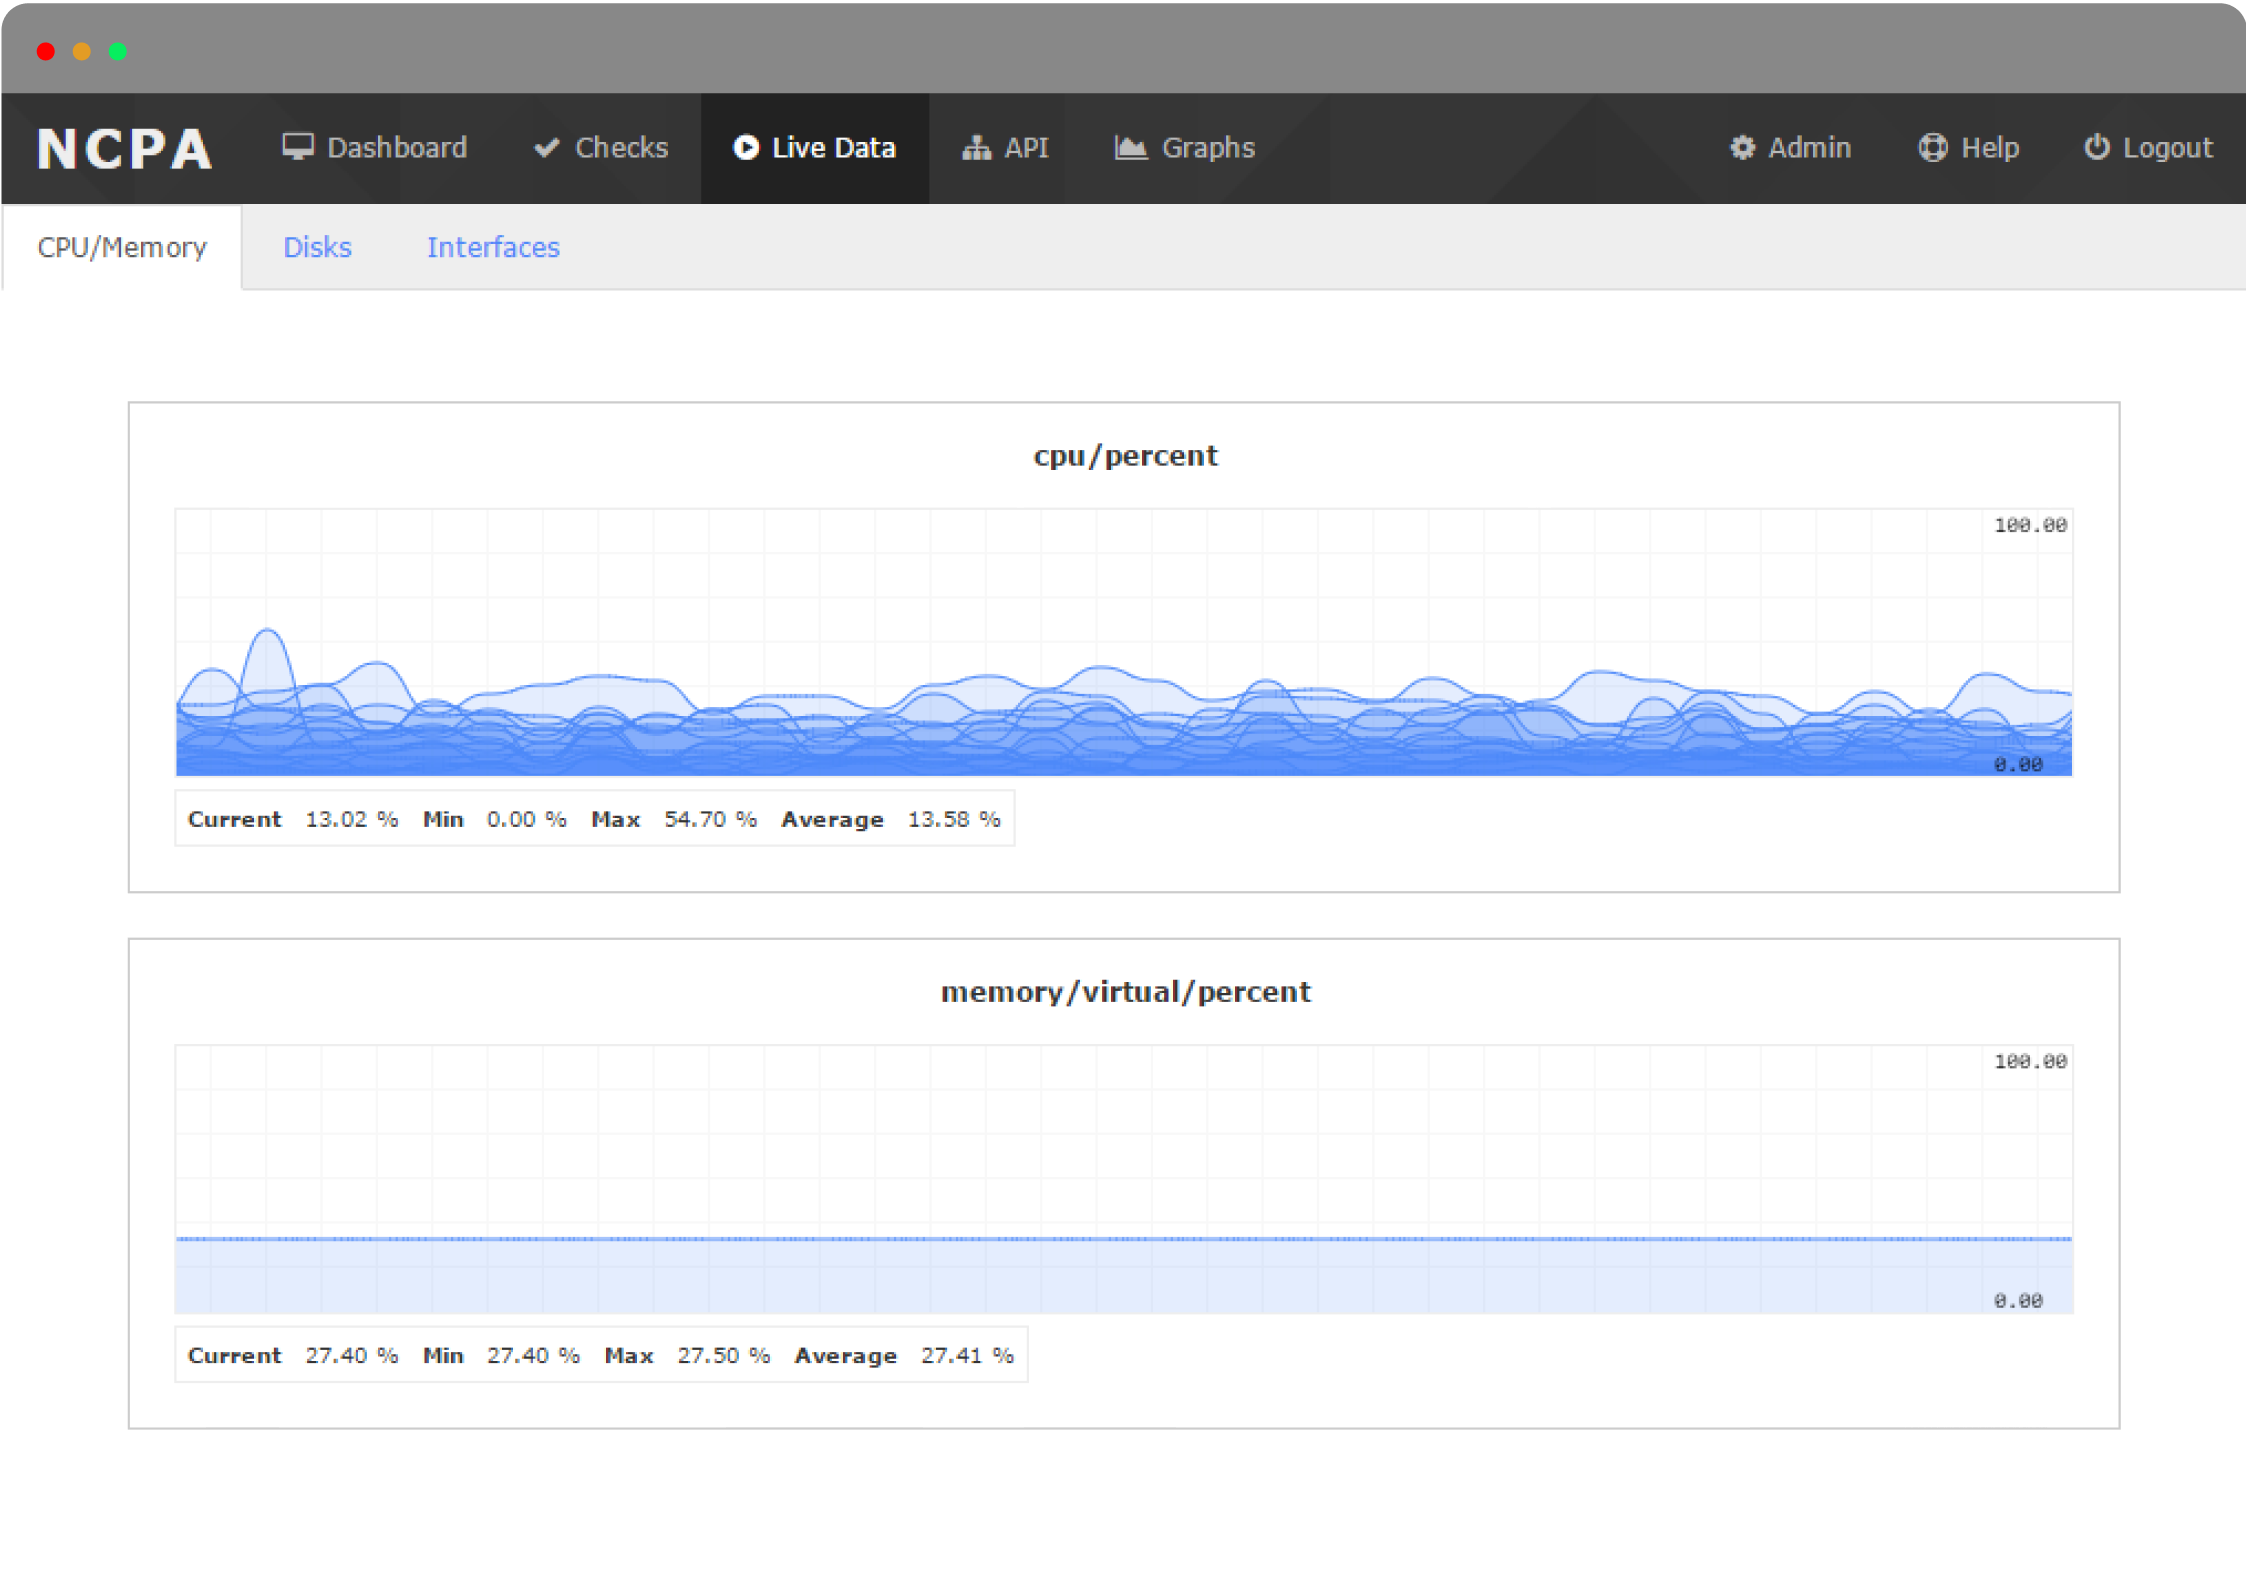This screenshot has width=2246, height=1570.
Task: Open the Admin settings panel
Action: (1790, 147)
